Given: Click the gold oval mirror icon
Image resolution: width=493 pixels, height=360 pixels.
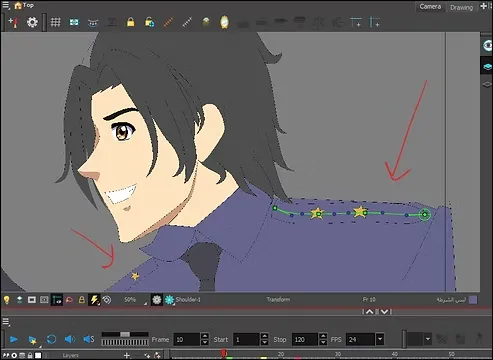Looking at the screenshot, I should tap(224, 22).
